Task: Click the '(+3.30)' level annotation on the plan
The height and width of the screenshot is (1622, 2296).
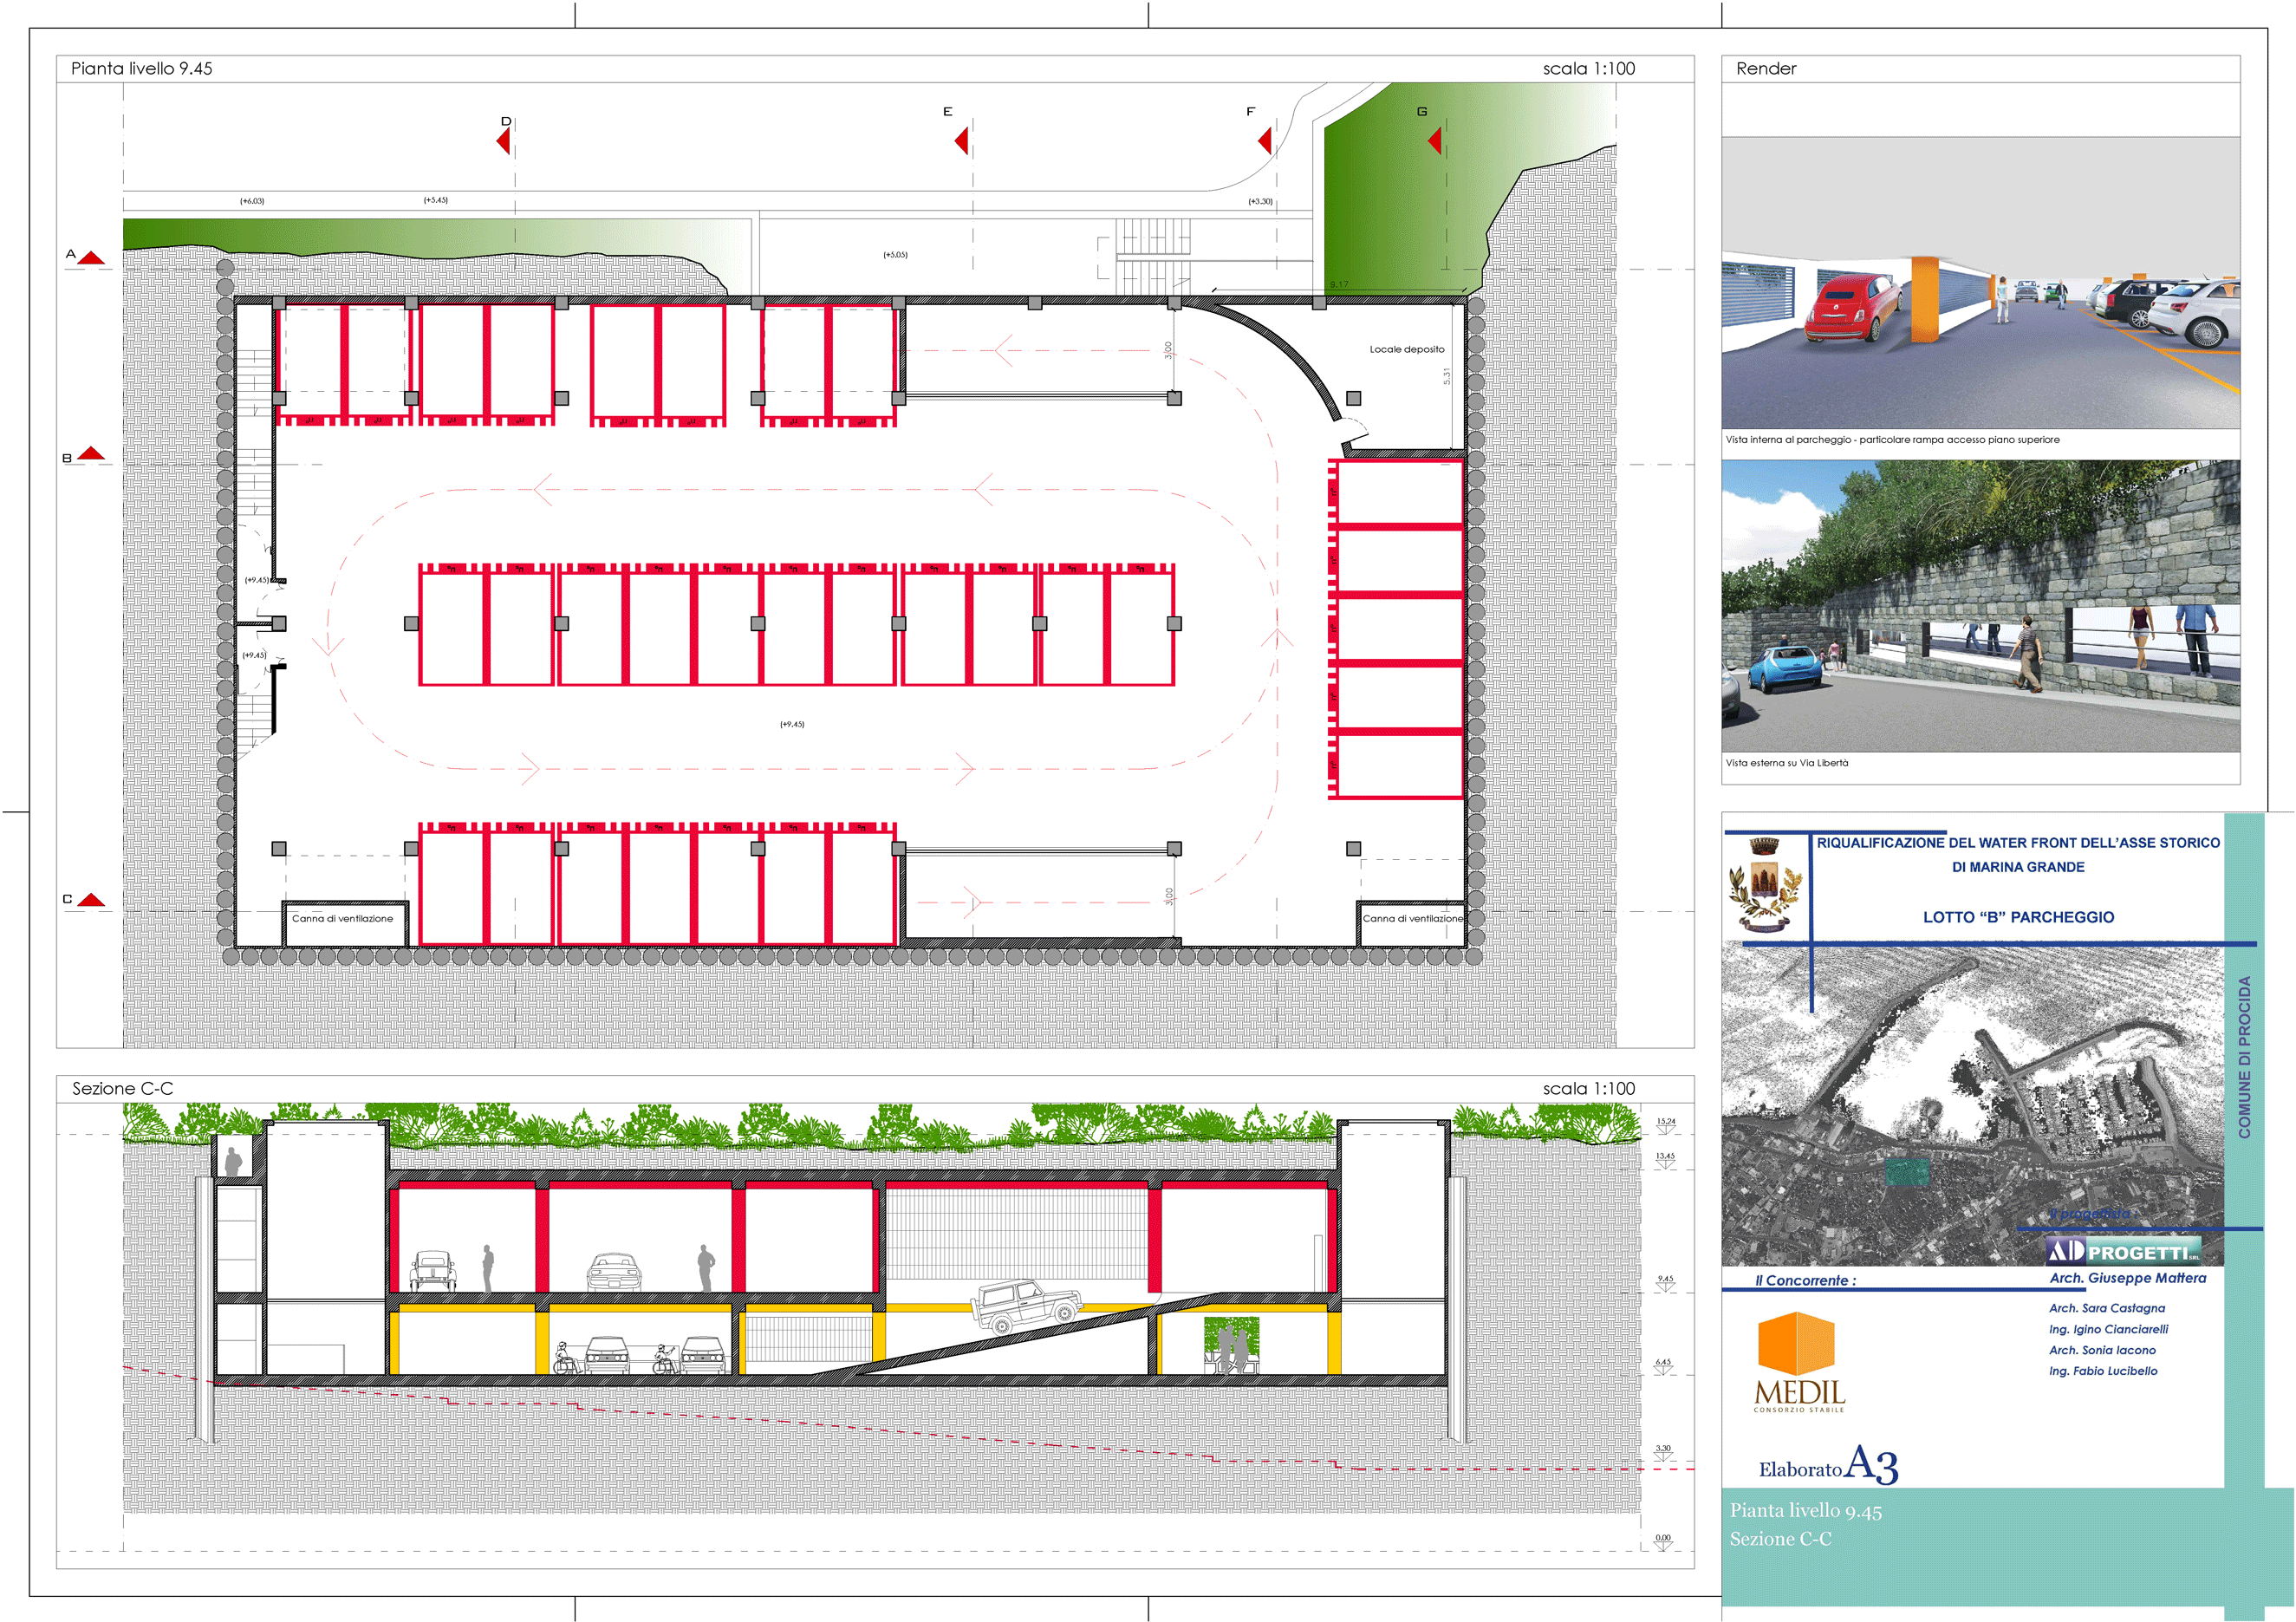Action: point(1260,201)
